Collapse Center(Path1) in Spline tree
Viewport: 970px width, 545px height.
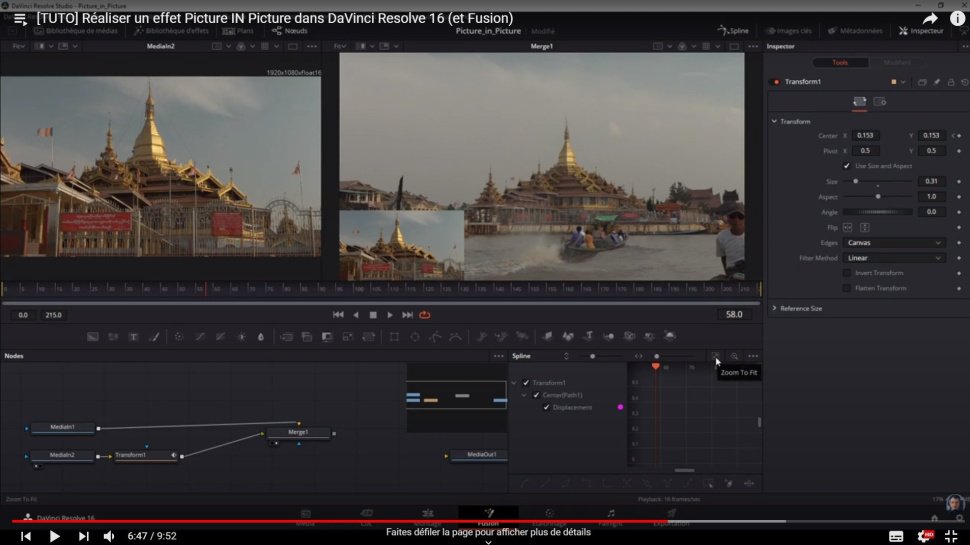pyautogui.click(x=525, y=395)
